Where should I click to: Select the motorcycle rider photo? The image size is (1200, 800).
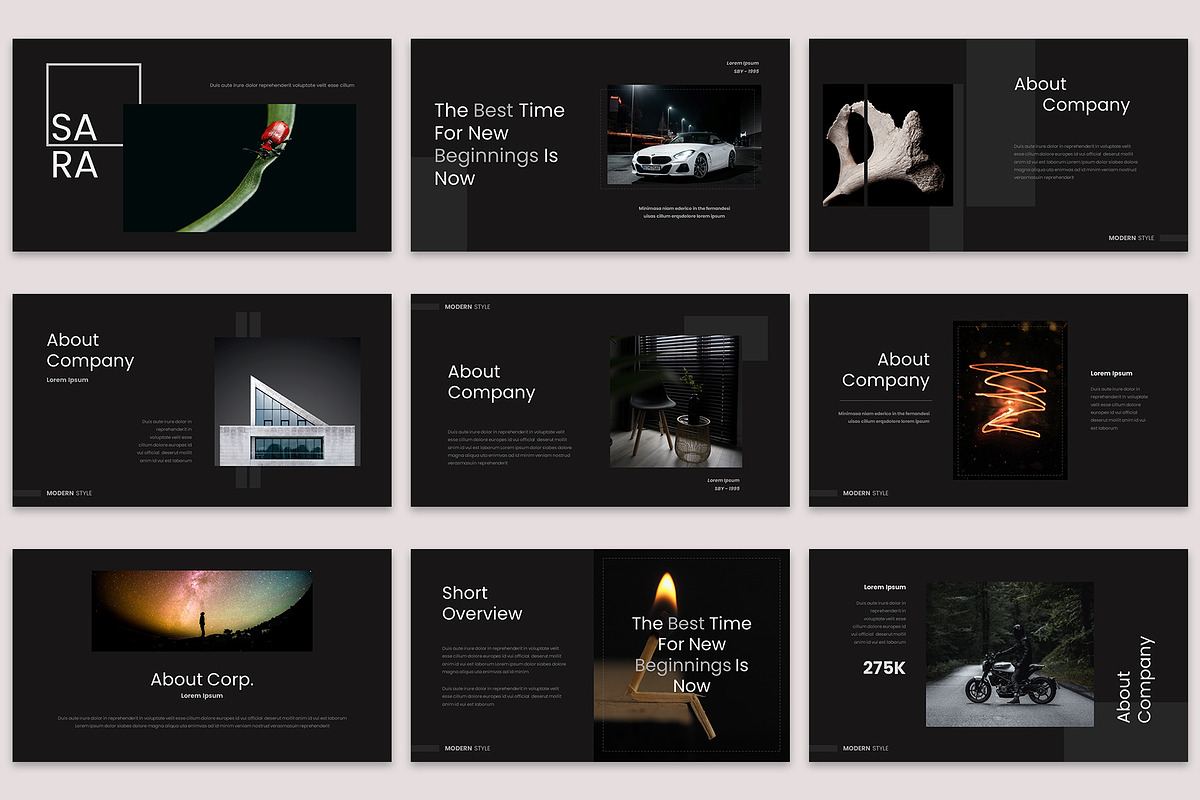tap(1010, 654)
